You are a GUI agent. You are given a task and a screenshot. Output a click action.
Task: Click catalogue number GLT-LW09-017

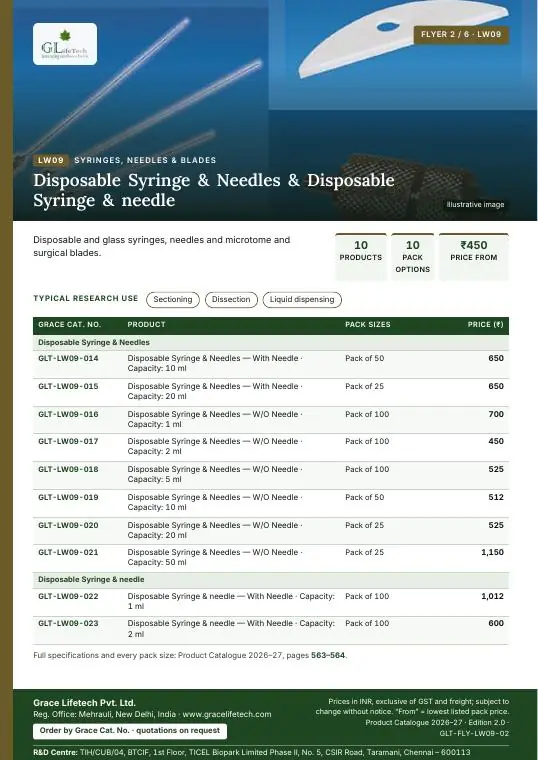point(68,442)
